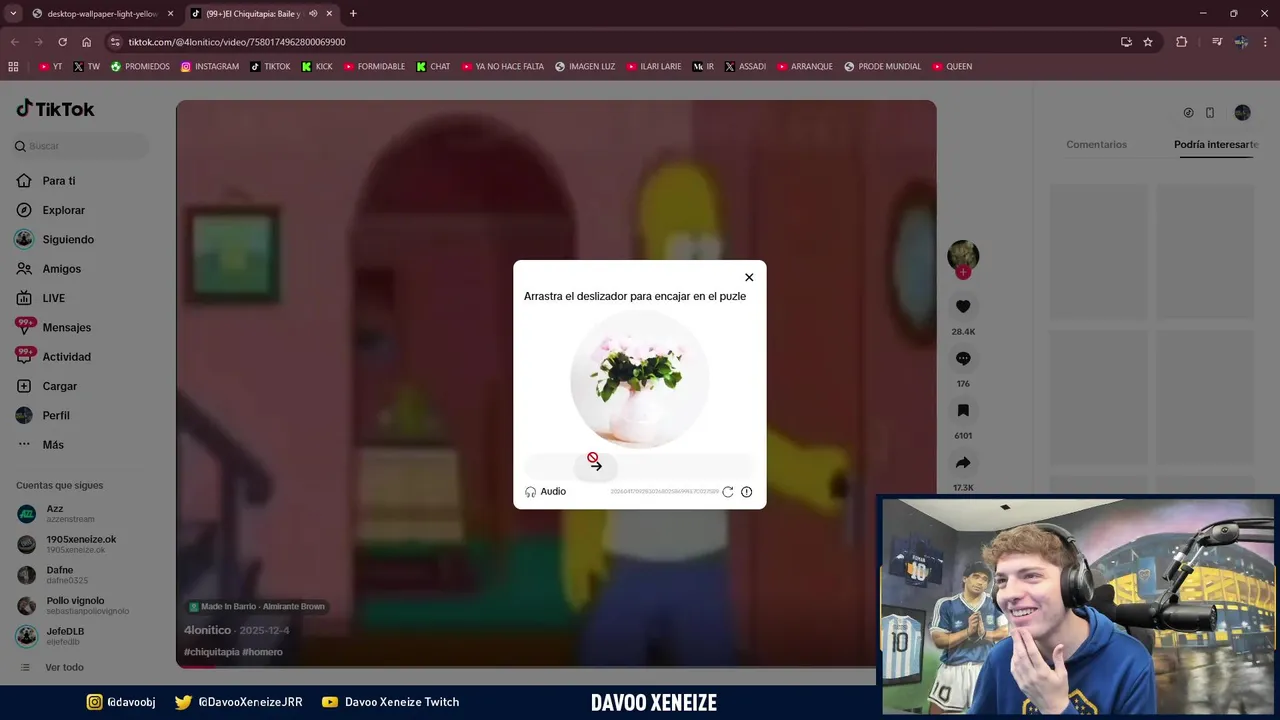Expand Ver todo followed accounts
1280x720 pixels.
(64, 667)
